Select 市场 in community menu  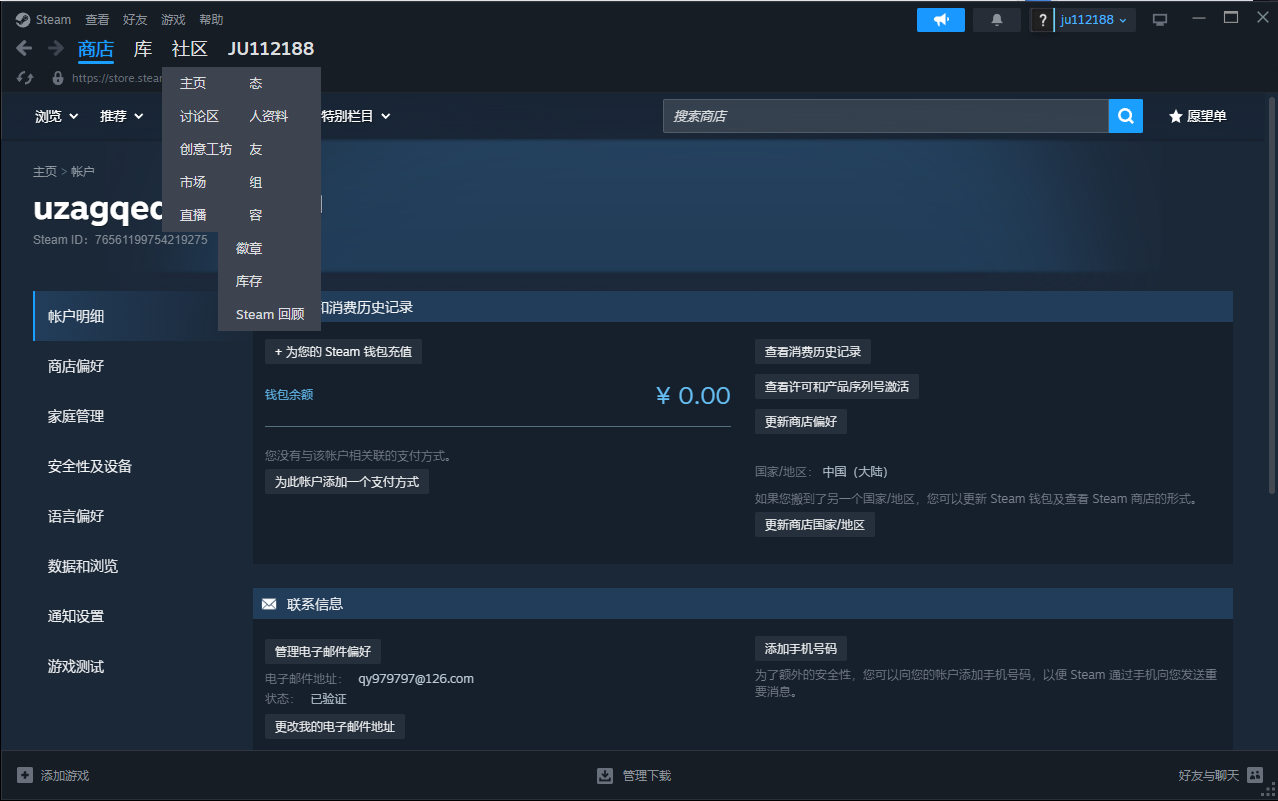point(193,182)
